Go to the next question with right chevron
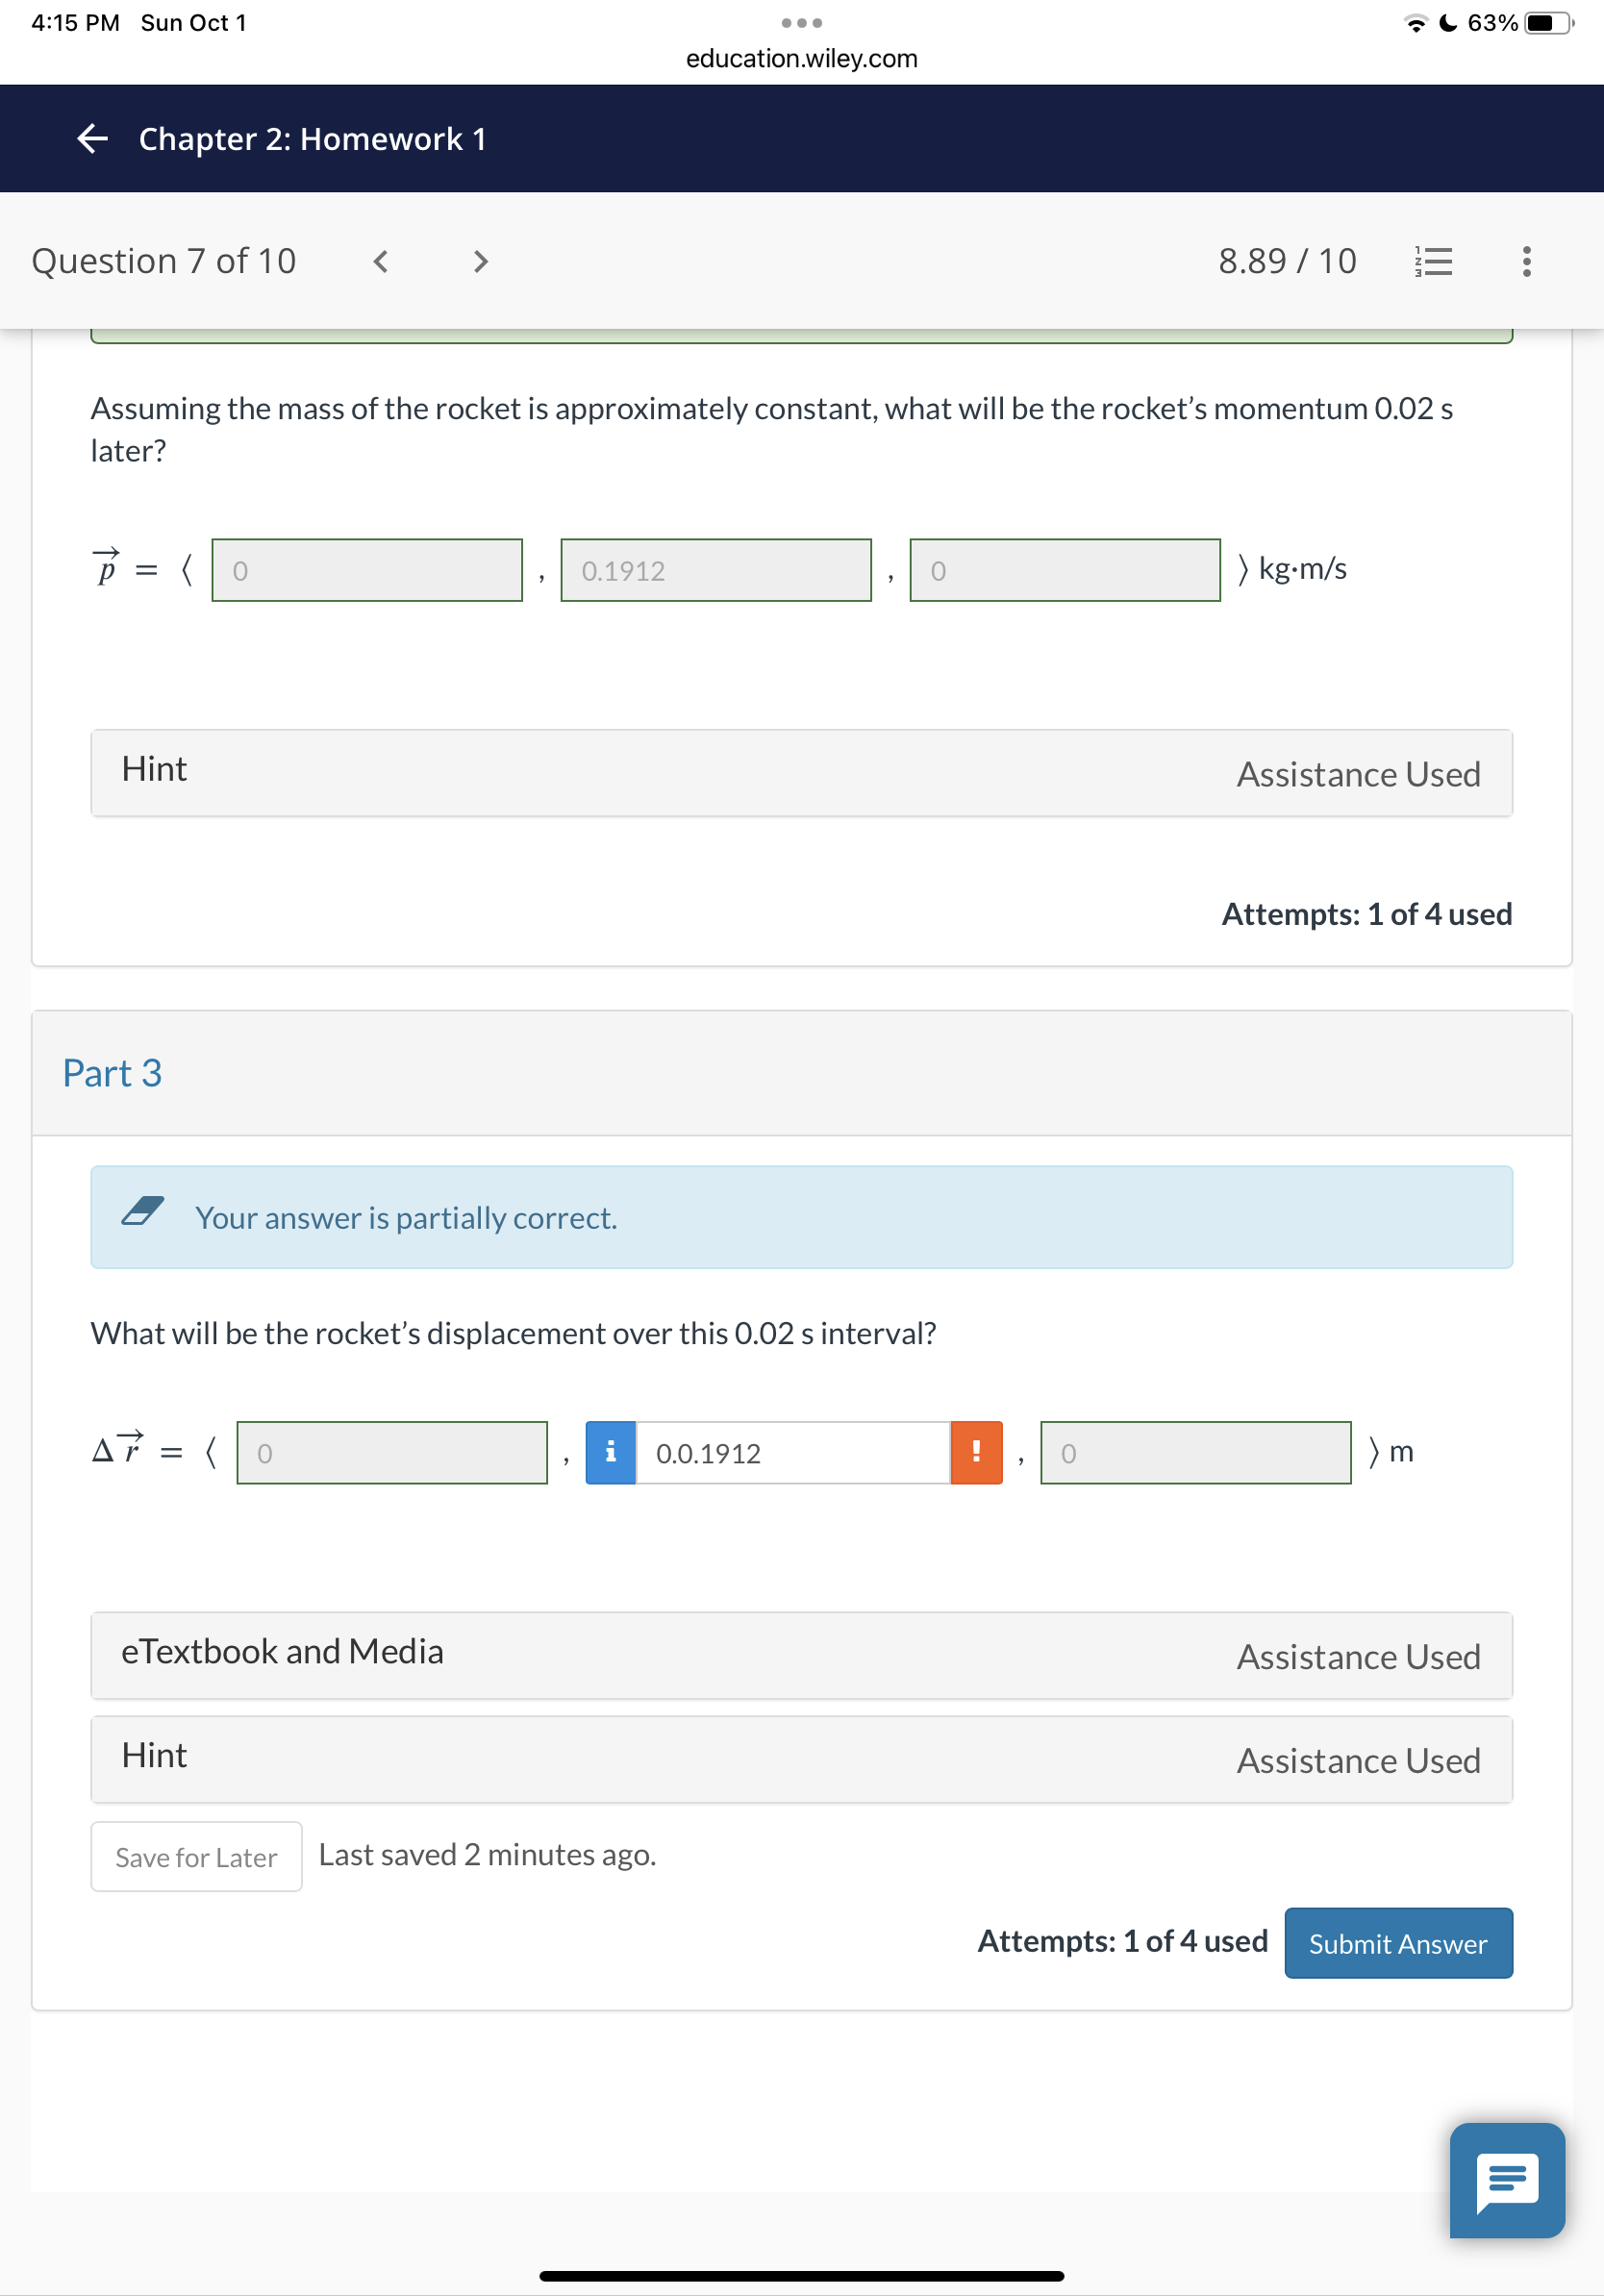 click(481, 261)
